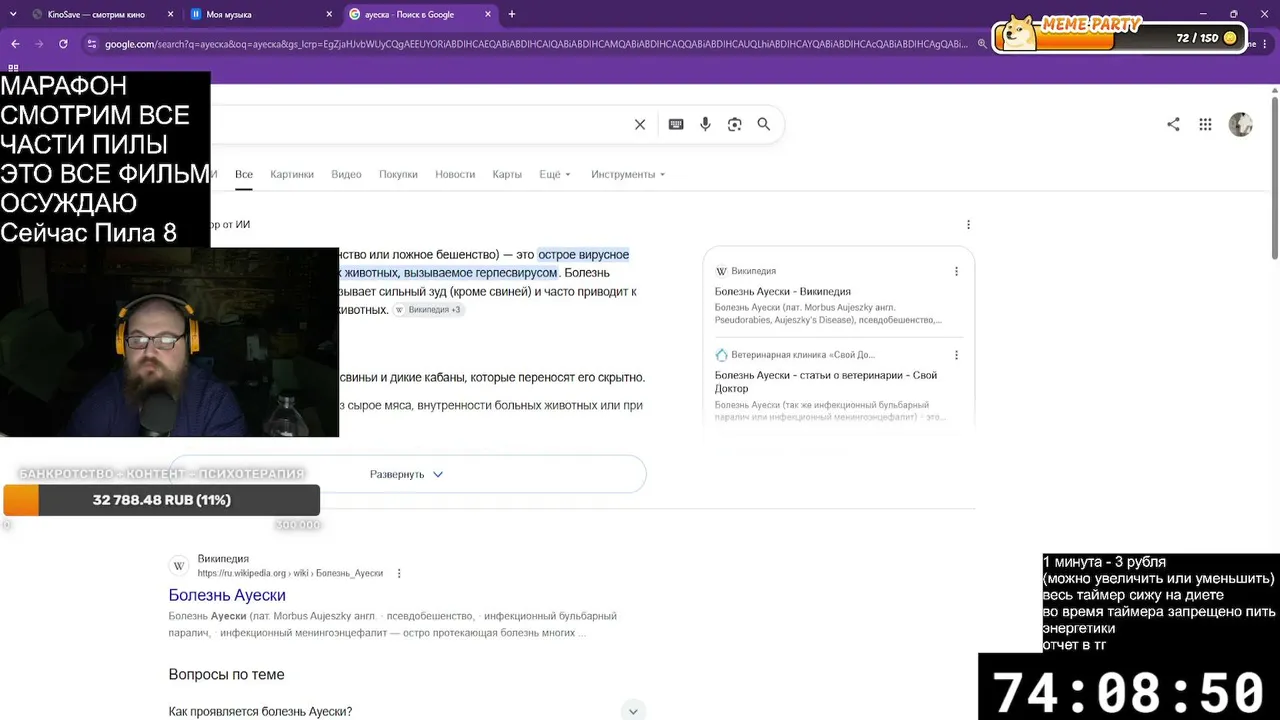Switch to the KinoSave tab
Screen dimensions: 1280x720
(100, 14)
